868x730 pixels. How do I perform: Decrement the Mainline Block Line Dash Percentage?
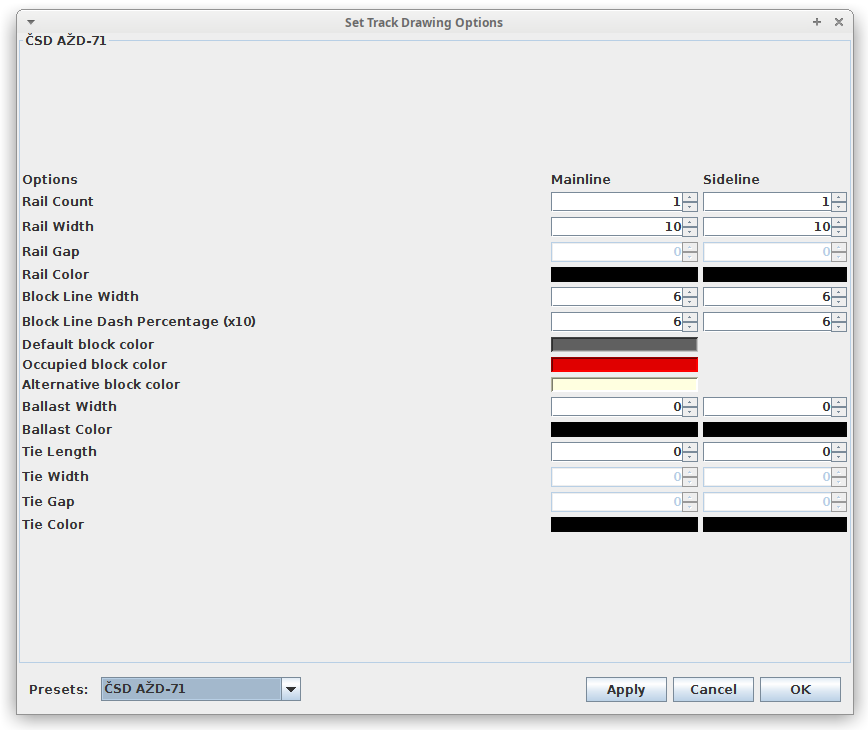coord(690,325)
